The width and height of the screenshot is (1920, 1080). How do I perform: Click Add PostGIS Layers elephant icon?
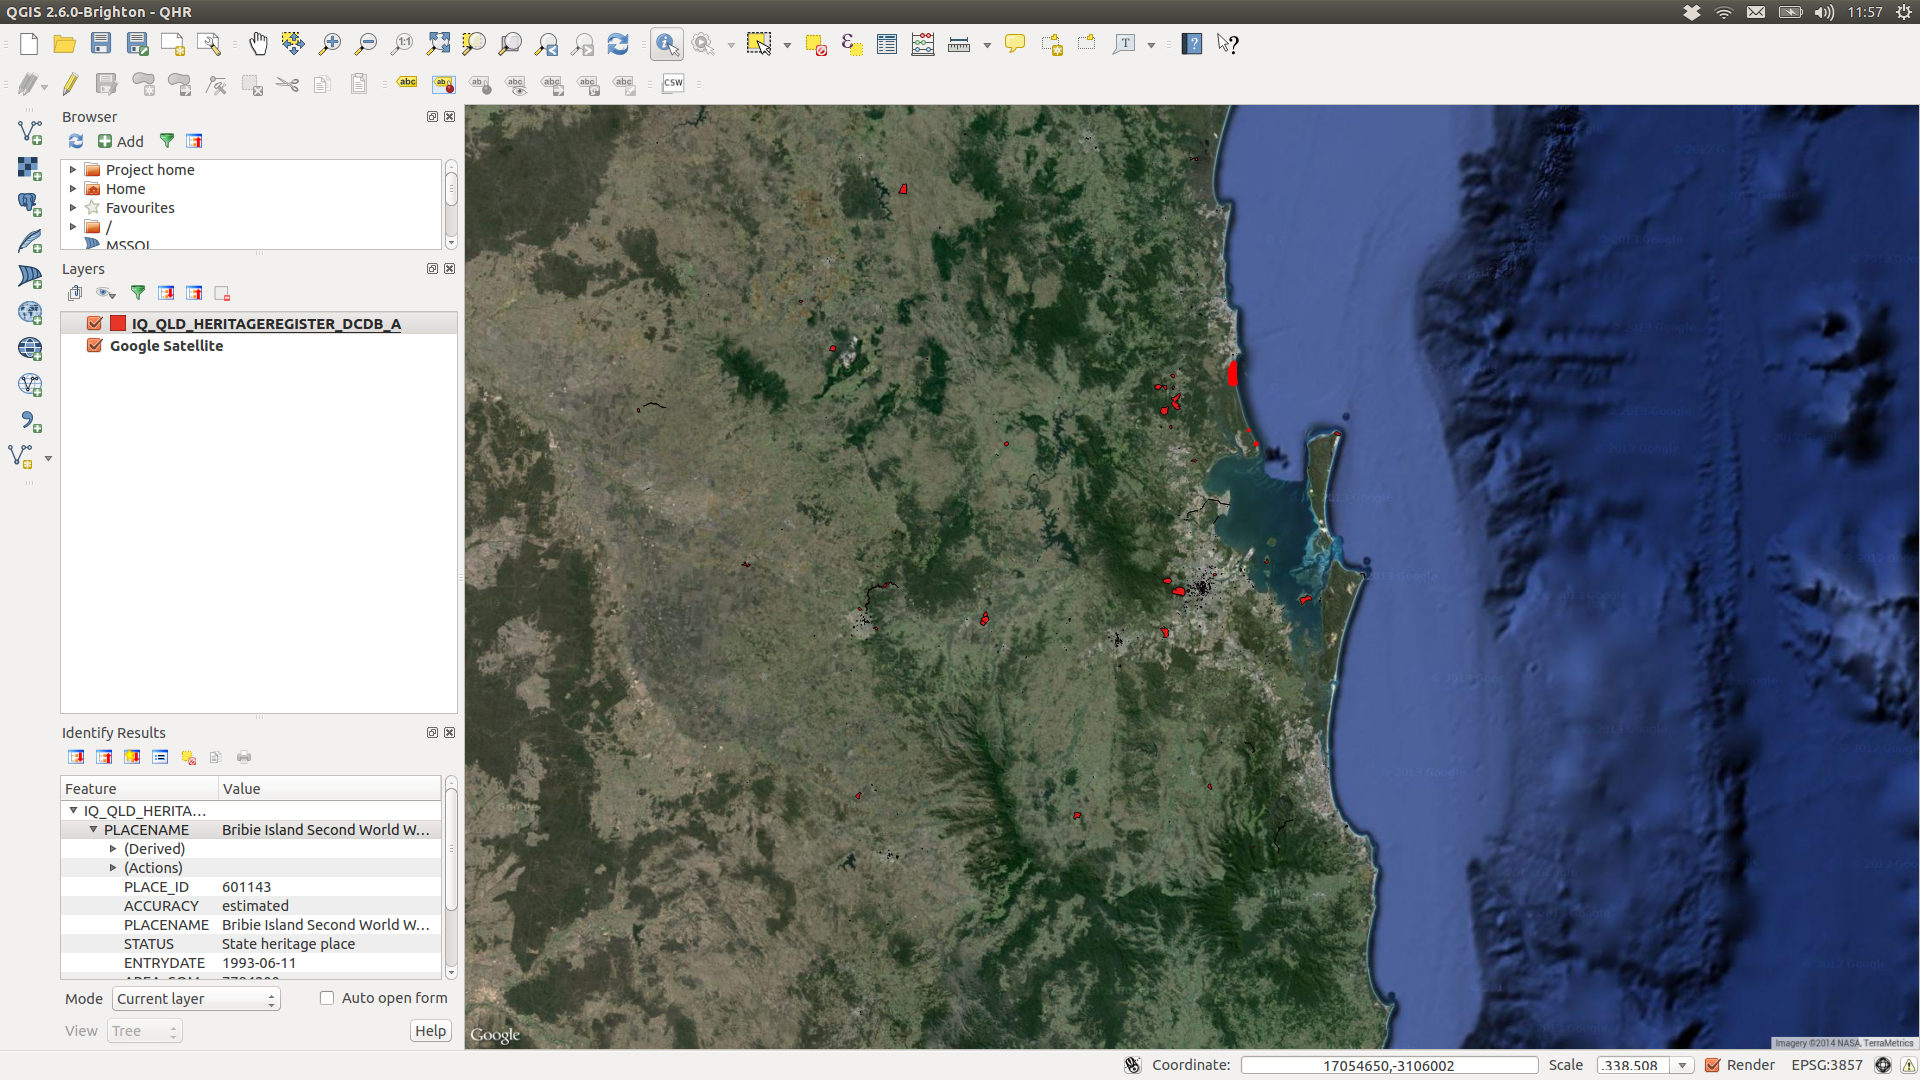tap(30, 204)
